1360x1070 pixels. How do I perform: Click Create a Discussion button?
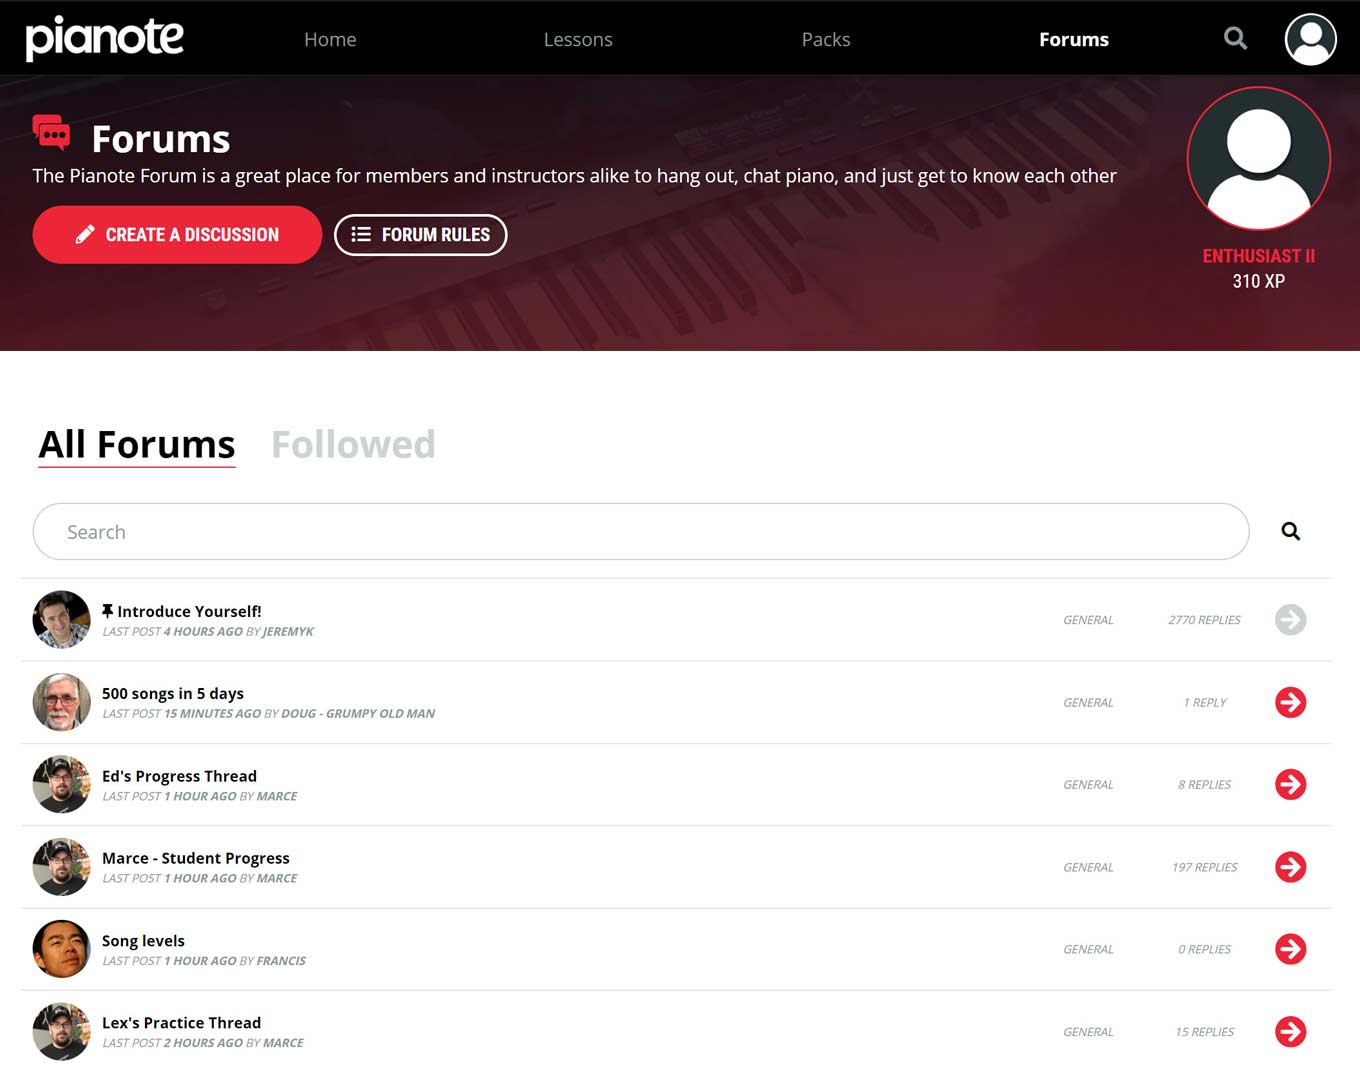tap(177, 235)
